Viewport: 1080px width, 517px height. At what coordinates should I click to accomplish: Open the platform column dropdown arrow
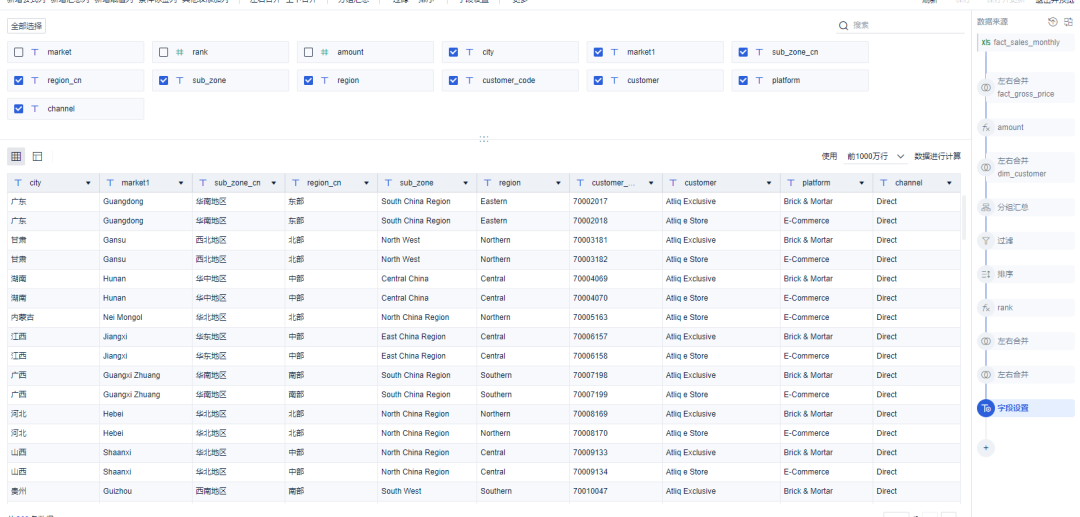862,184
